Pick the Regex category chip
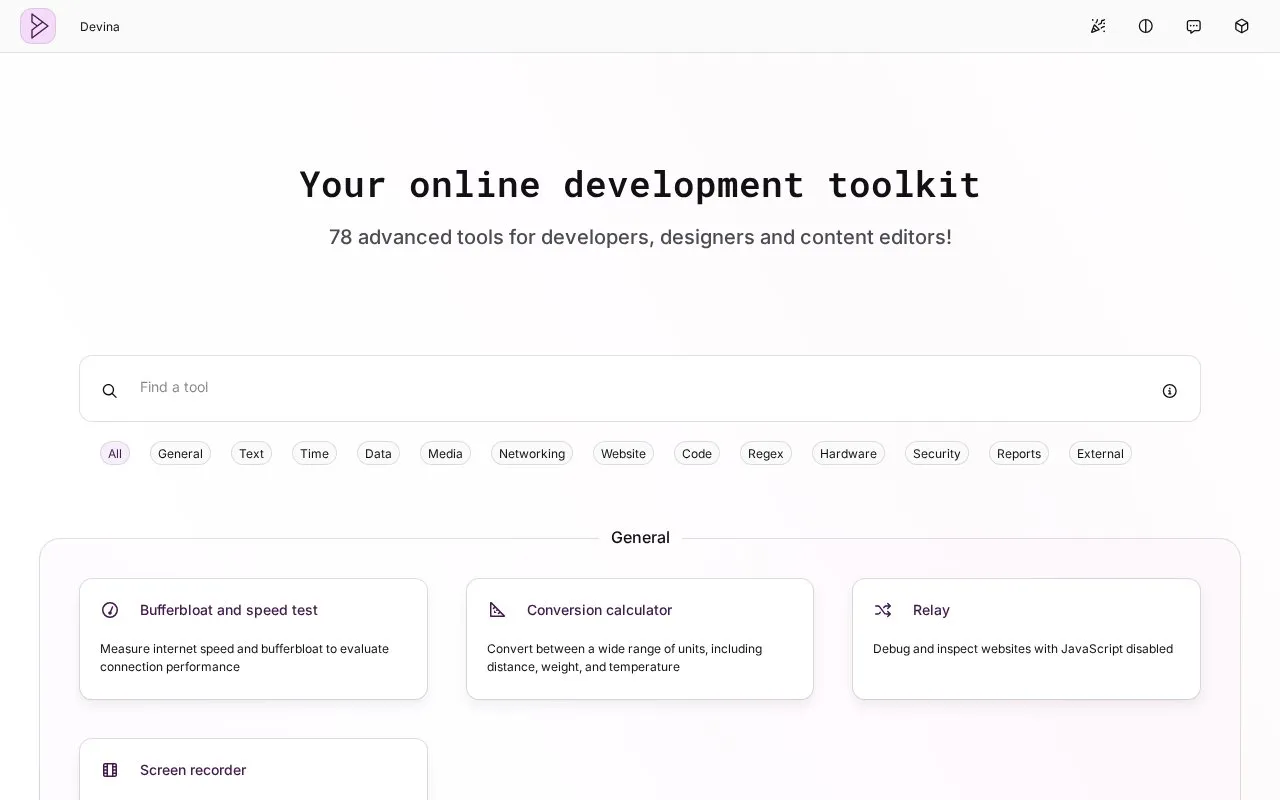This screenshot has width=1280, height=800. pyautogui.click(x=766, y=454)
